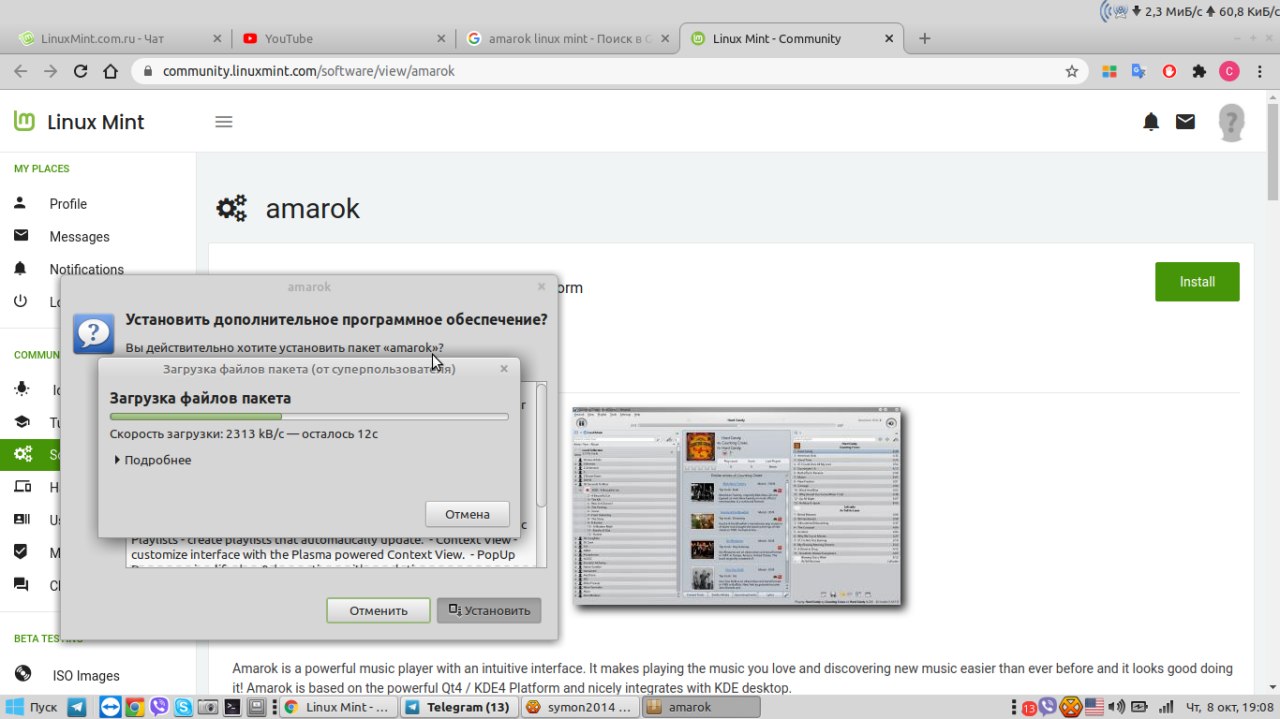
Task: Open the Пуск start menu
Action: click(x=34, y=707)
